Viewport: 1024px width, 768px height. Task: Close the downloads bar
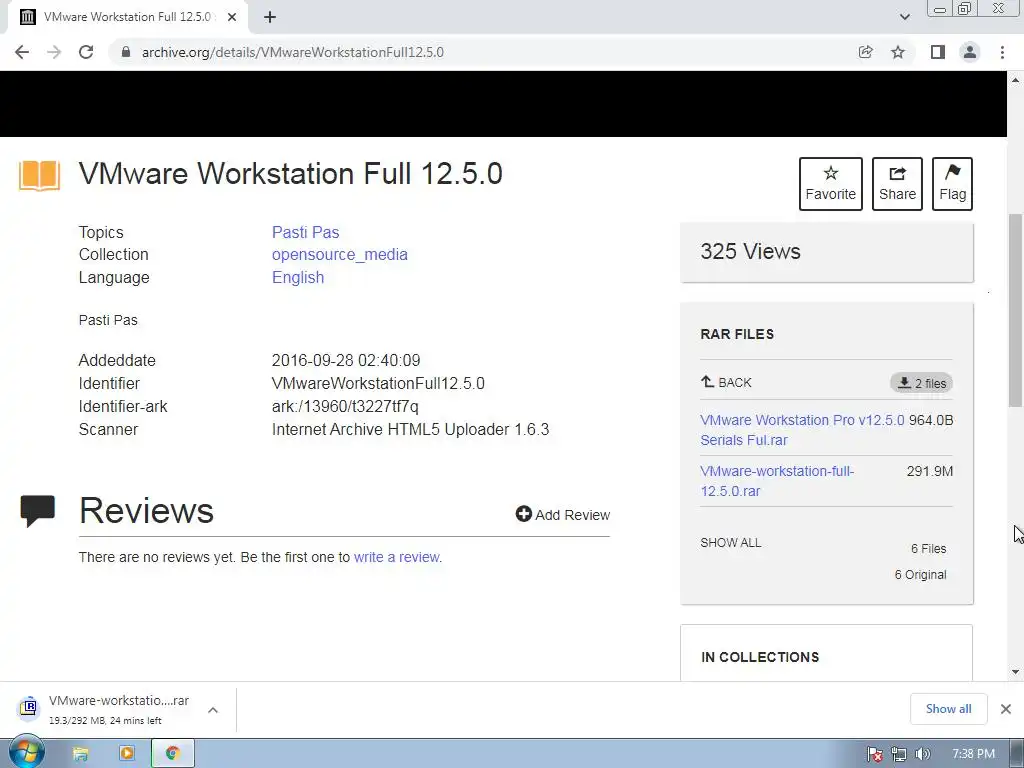coord(1006,709)
